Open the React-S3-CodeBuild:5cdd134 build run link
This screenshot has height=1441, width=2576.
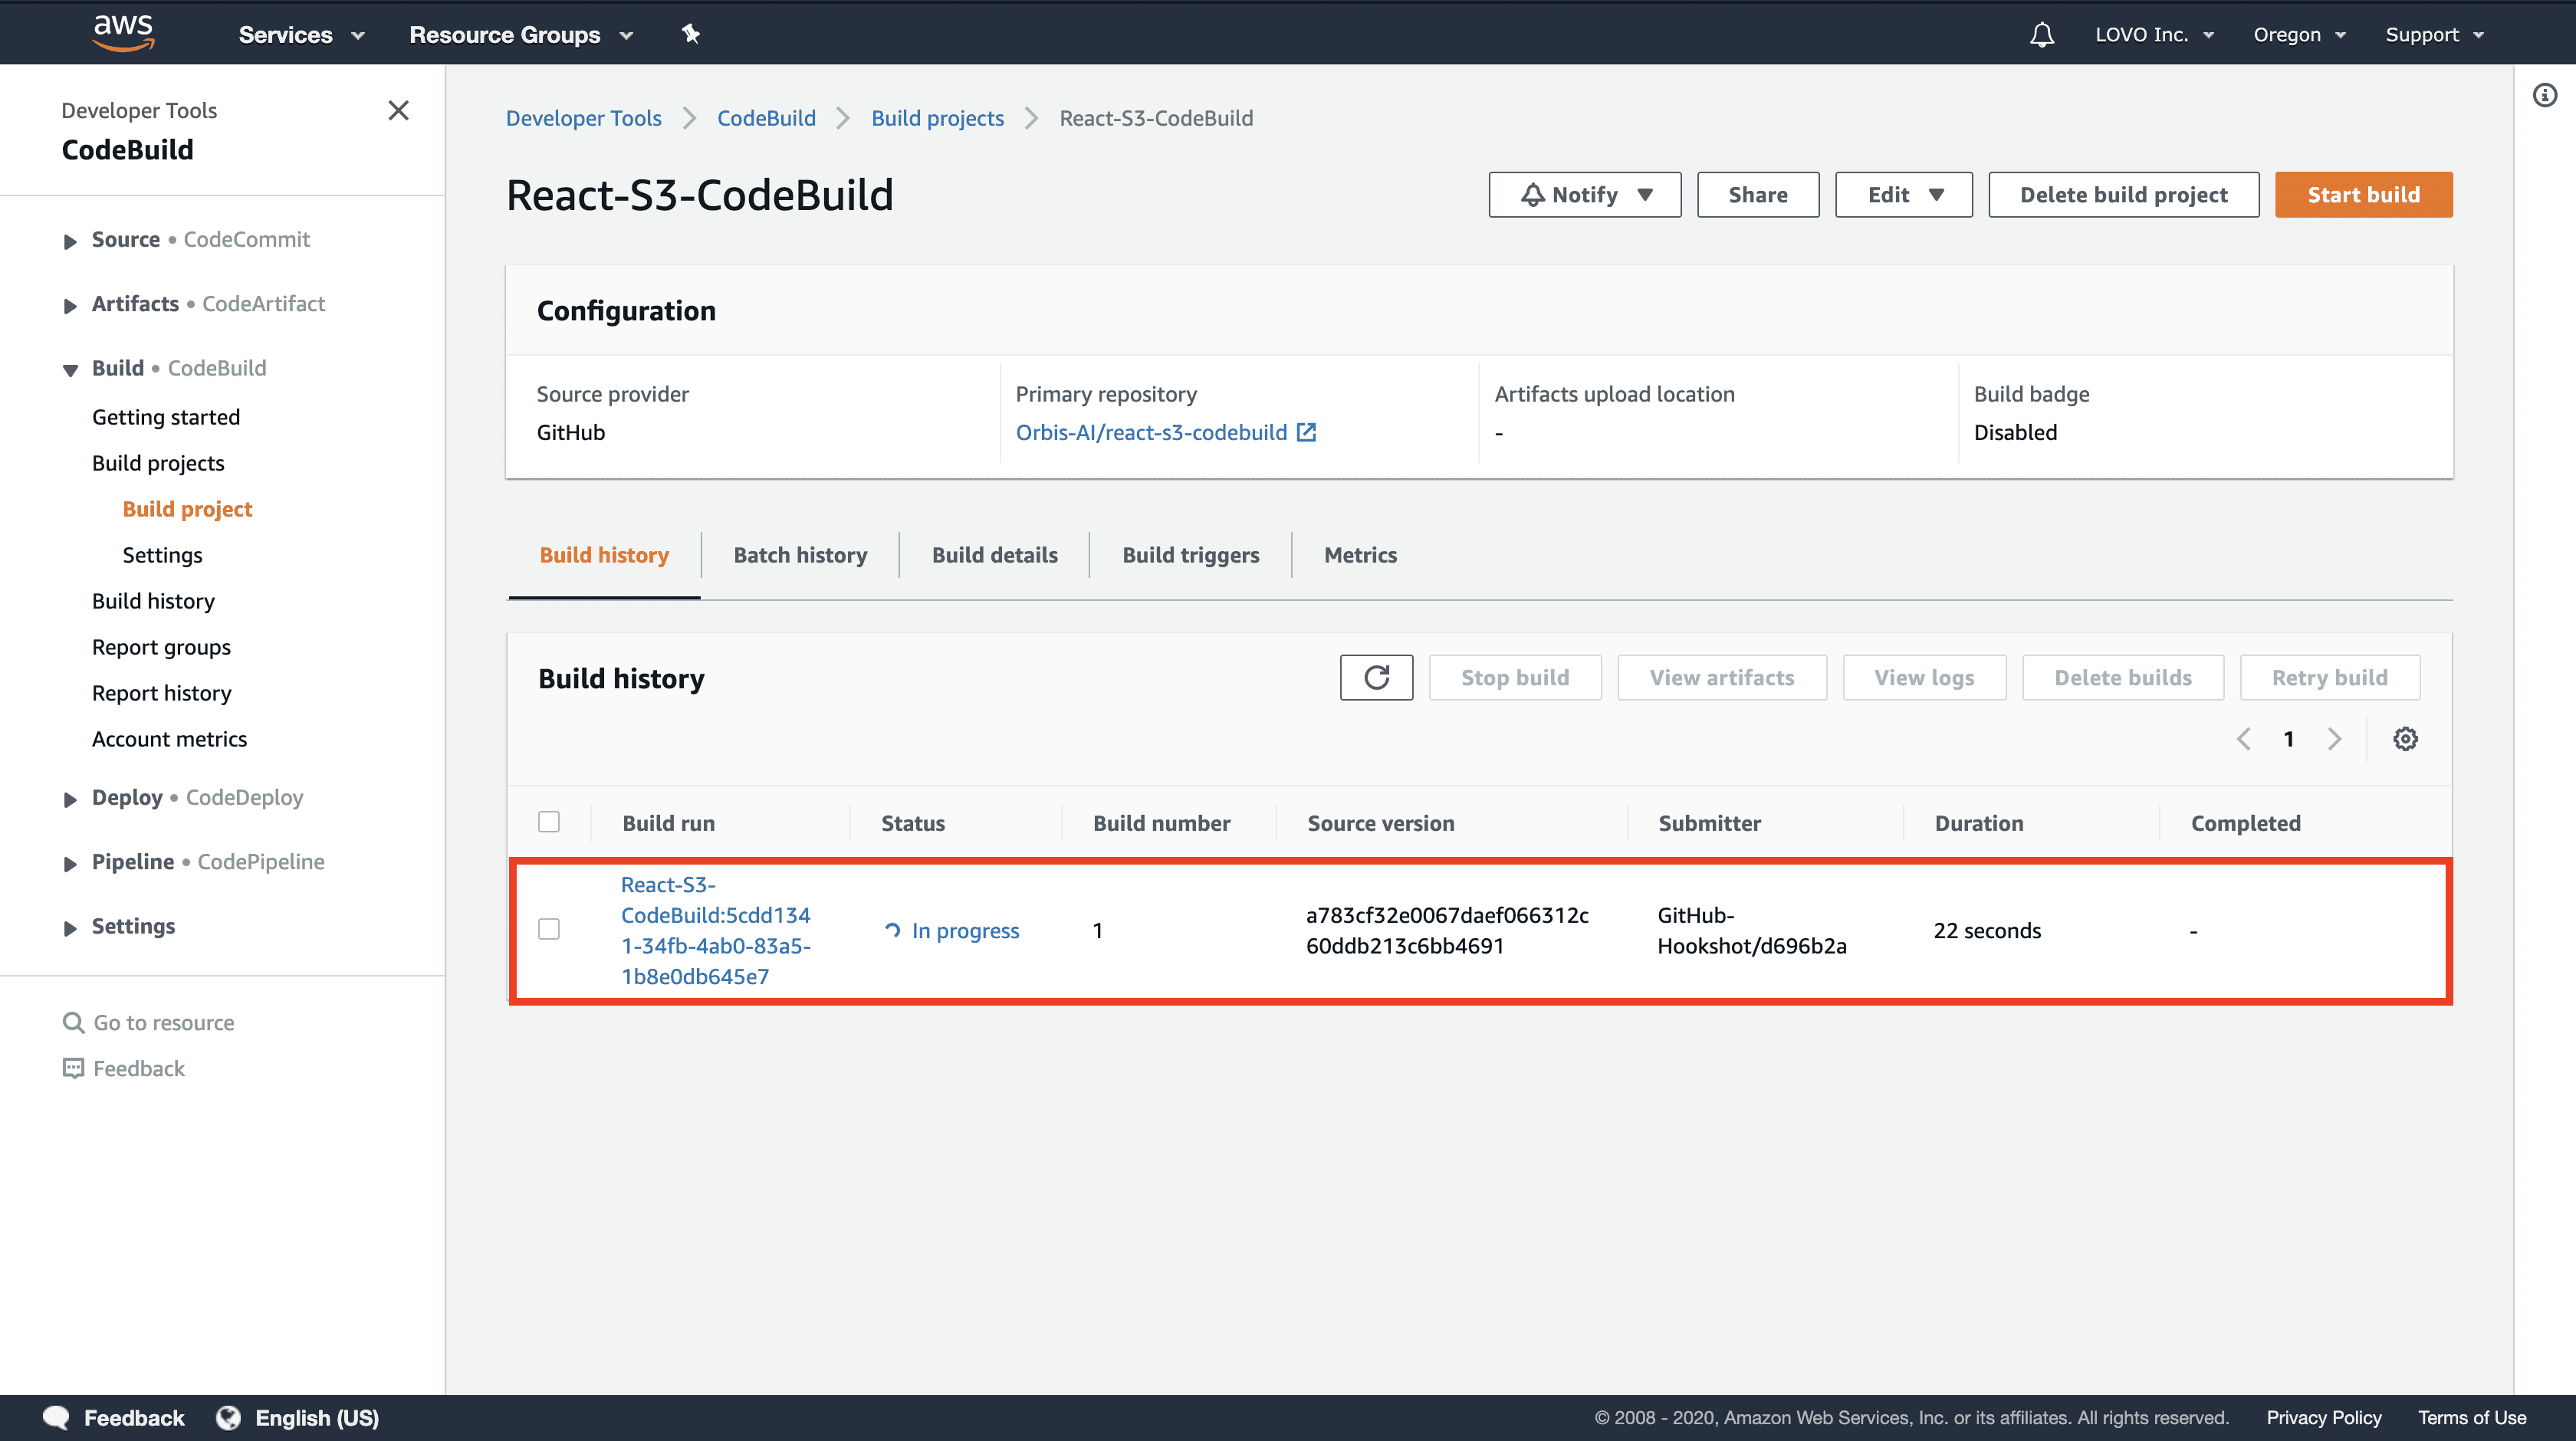click(x=716, y=930)
